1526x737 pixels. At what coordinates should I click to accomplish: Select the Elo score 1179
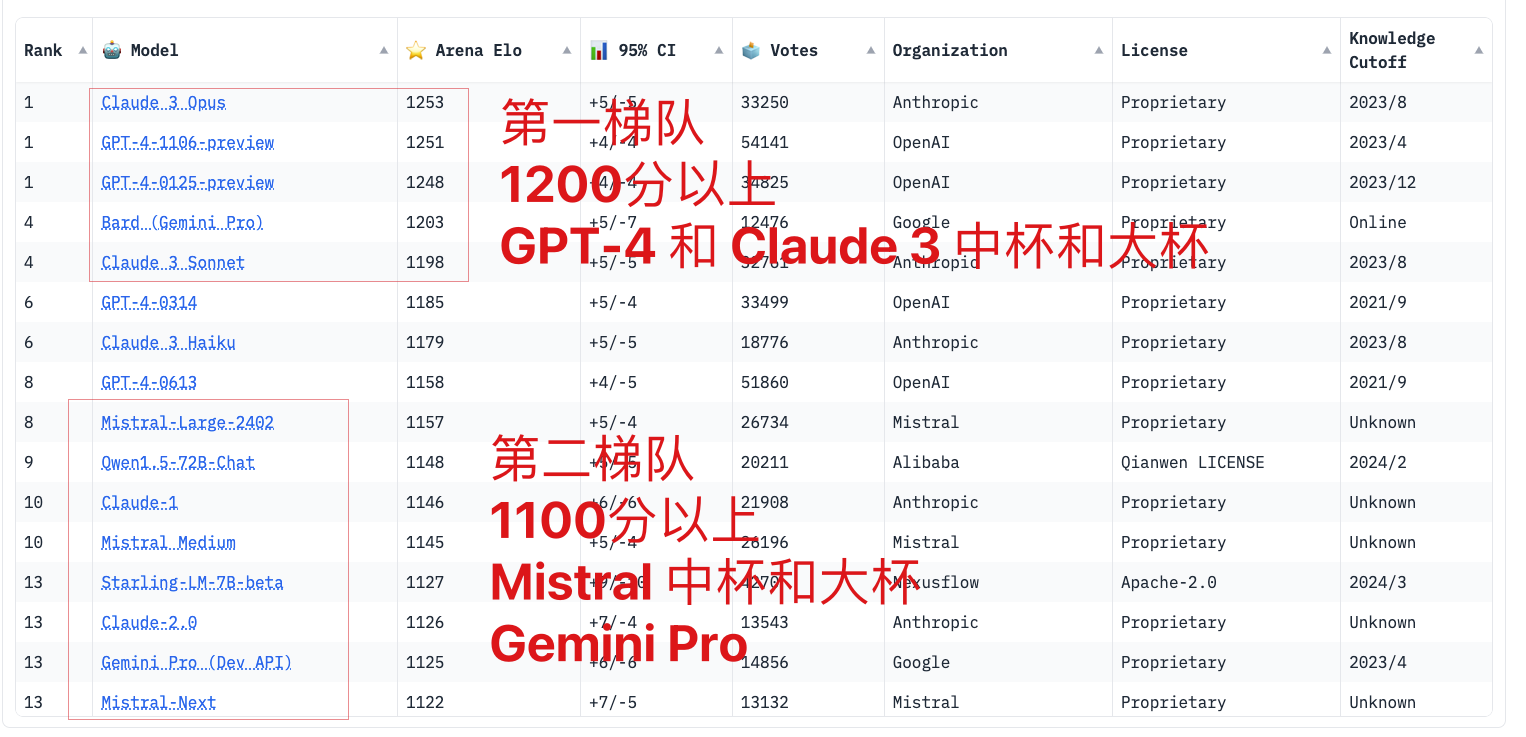pyautogui.click(x=425, y=342)
